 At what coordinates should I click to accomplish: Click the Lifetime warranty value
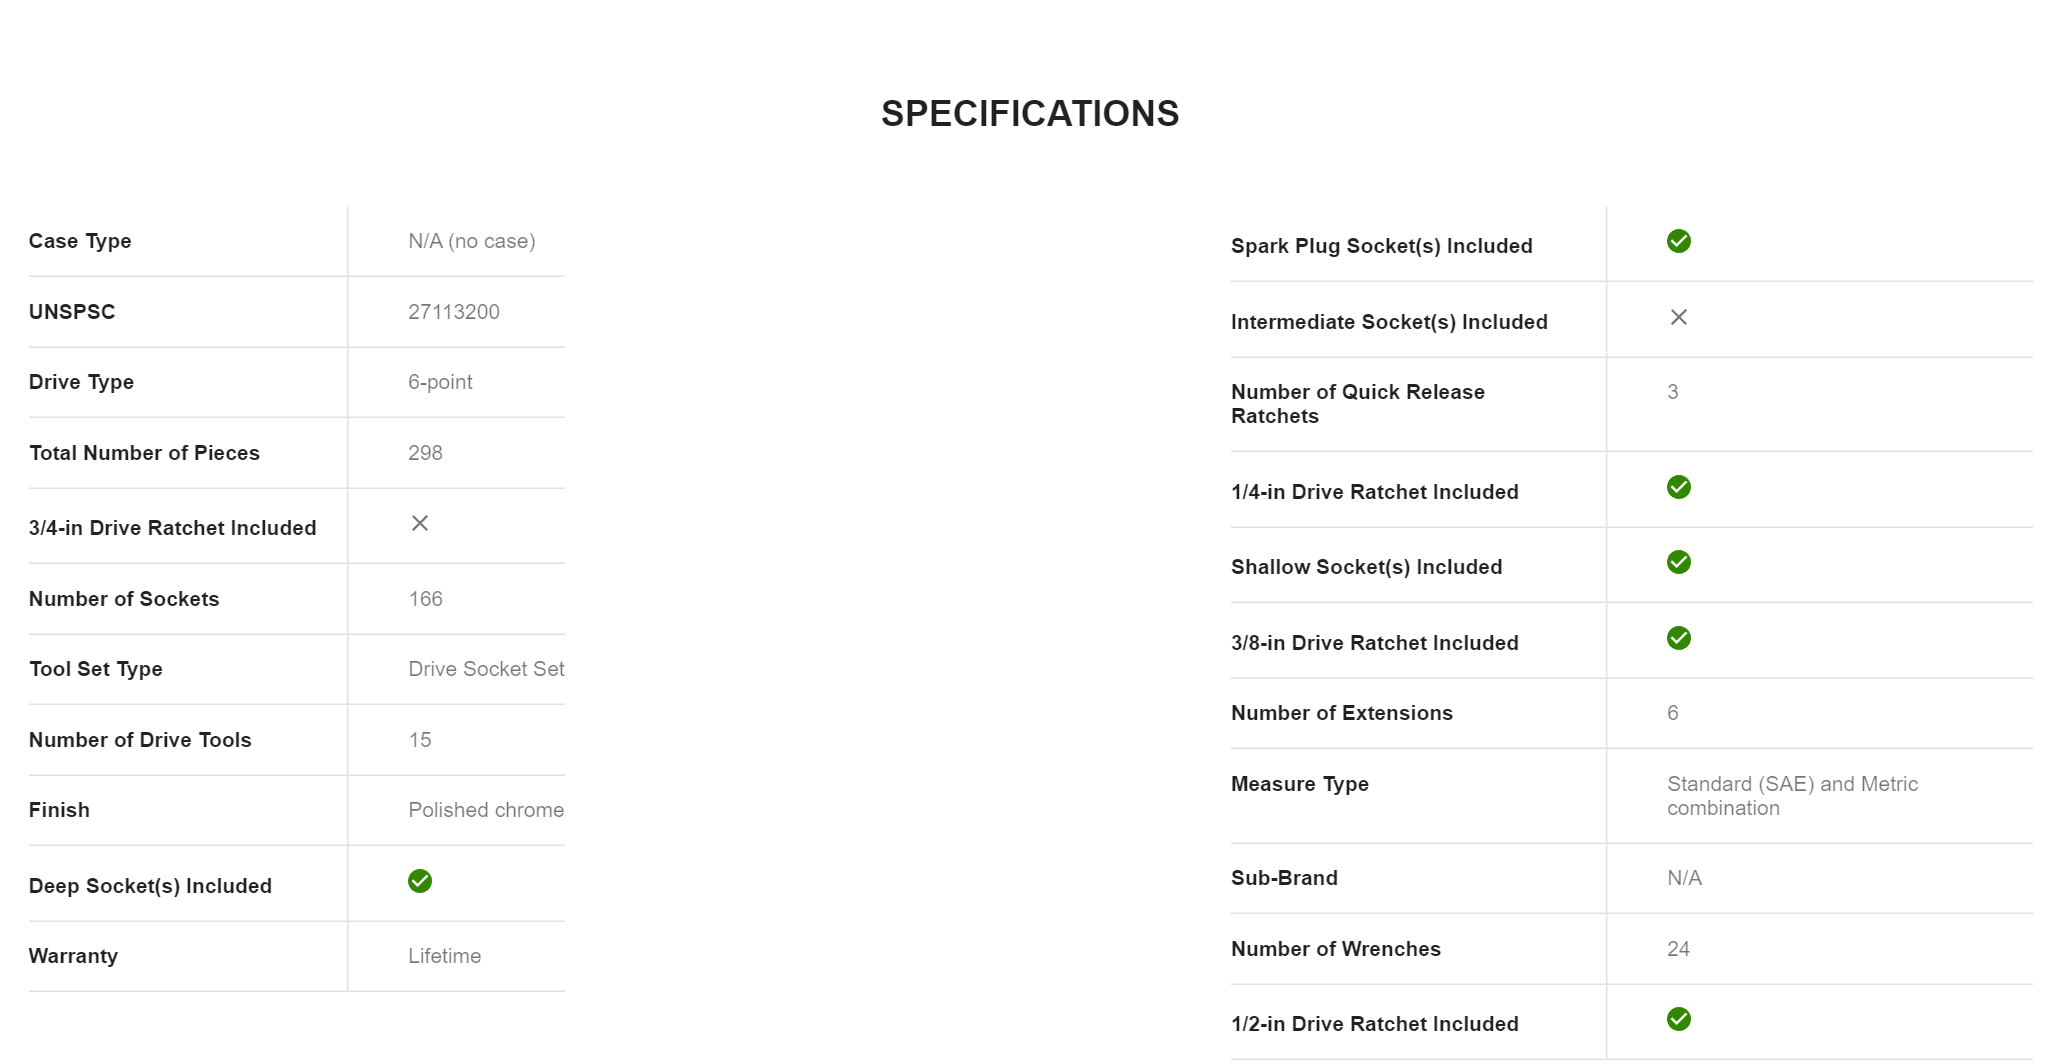click(x=444, y=956)
